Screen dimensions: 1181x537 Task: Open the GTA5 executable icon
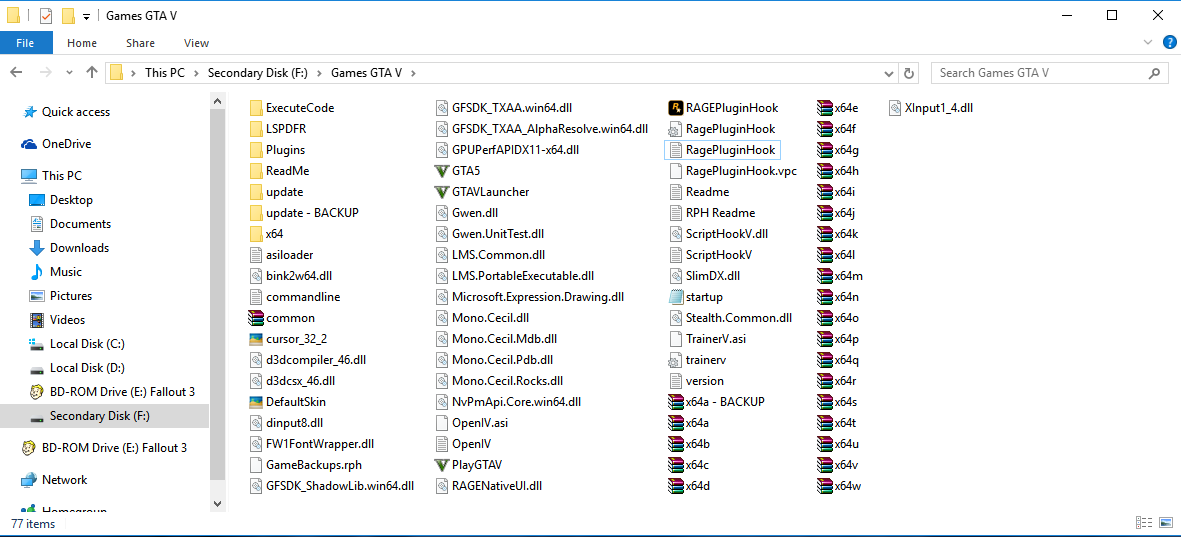(442, 171)
